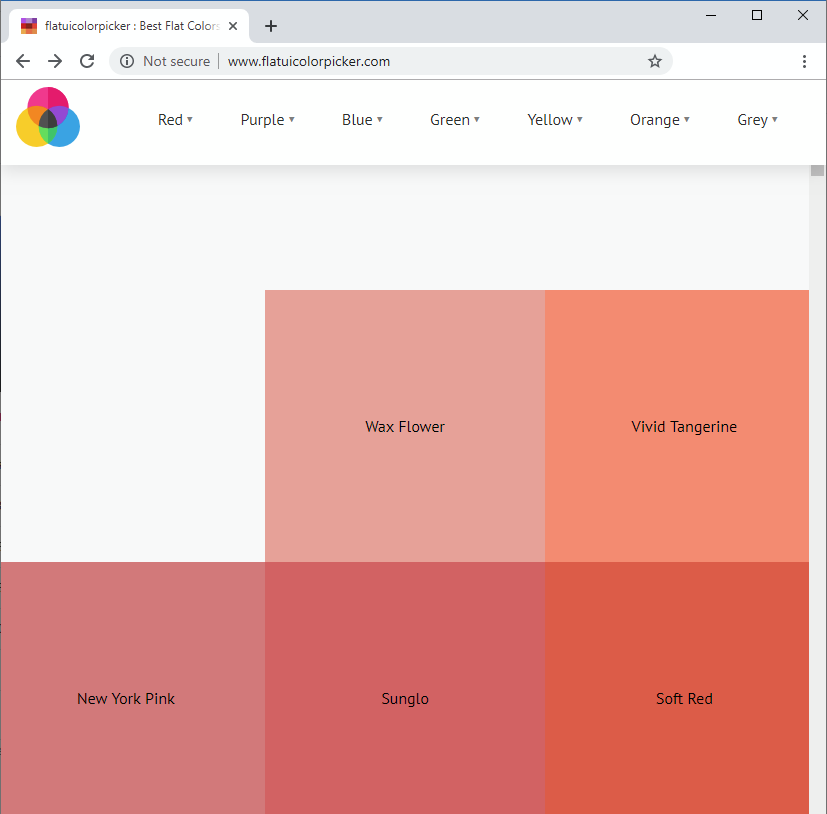Open the Grey color dropdown
The width and height of the screenshot is (827, 814).
pos(757,120)
